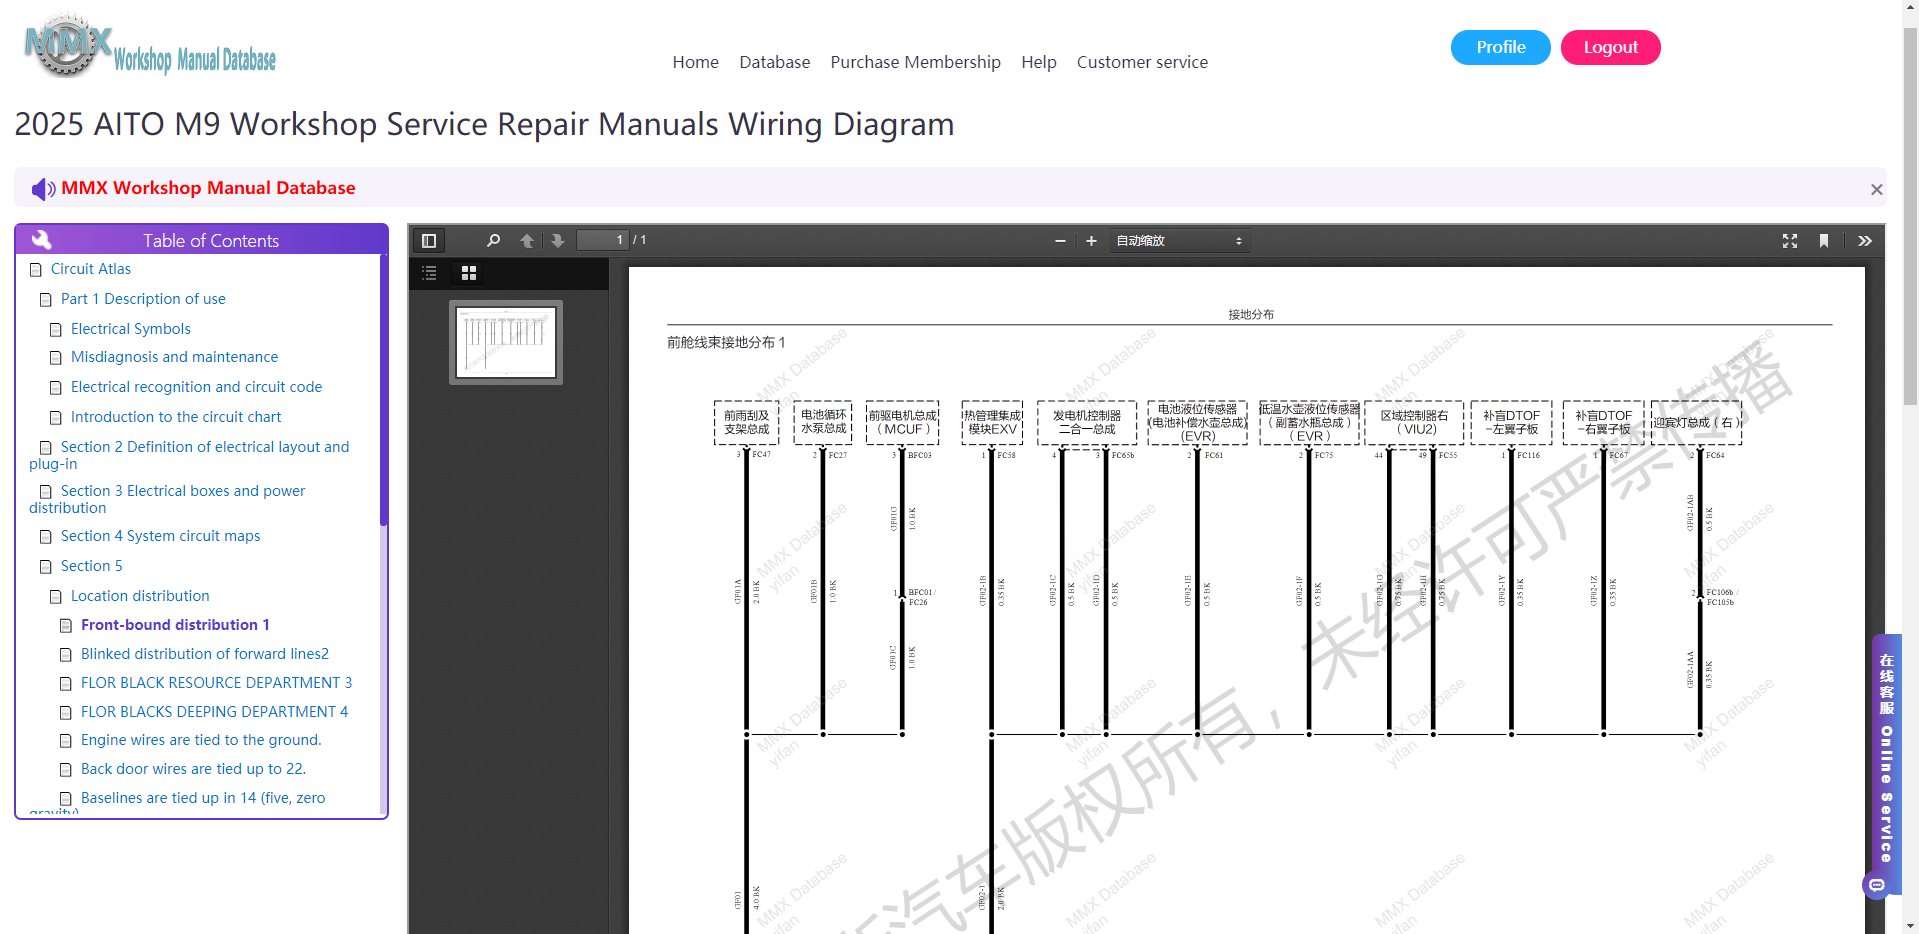
Task: Select the page 1 thumbnail
Action: 506,342
